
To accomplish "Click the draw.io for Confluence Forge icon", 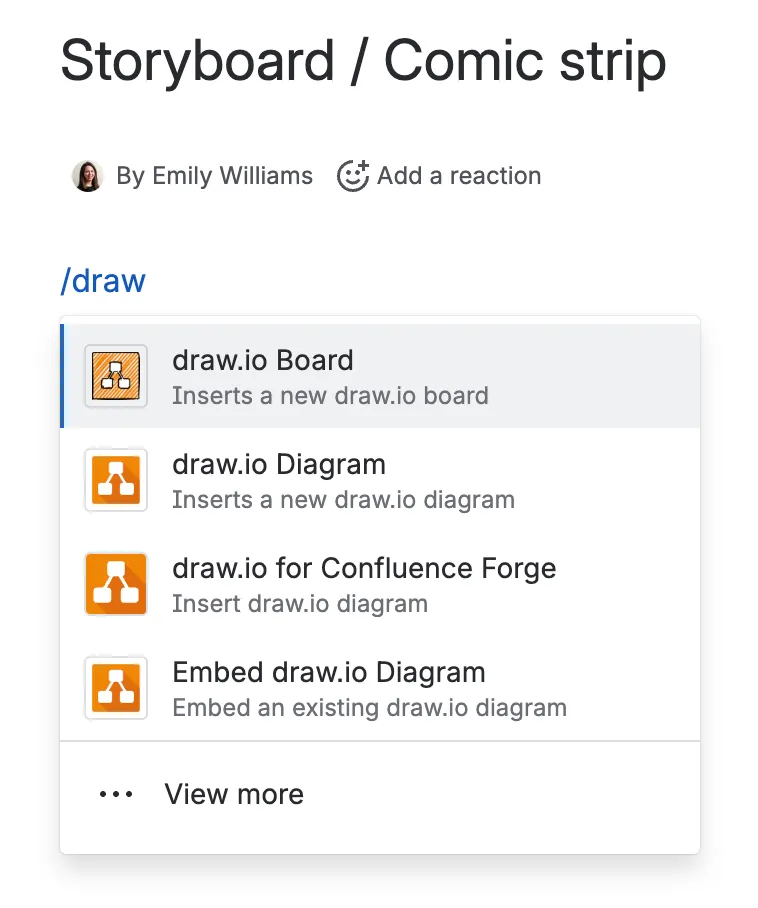I will click(116, 584).
